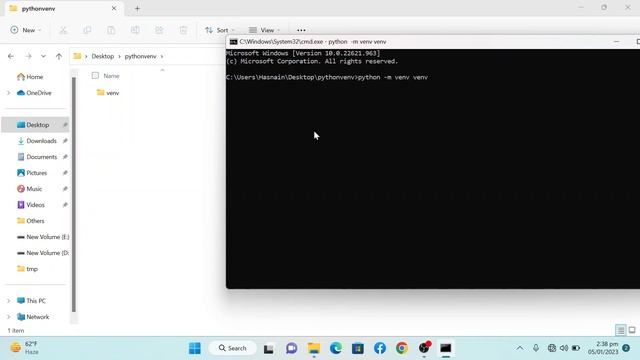Select the venv folder
Image resolution: width=640 pixels, height=360 pixels.
(108, 93)
